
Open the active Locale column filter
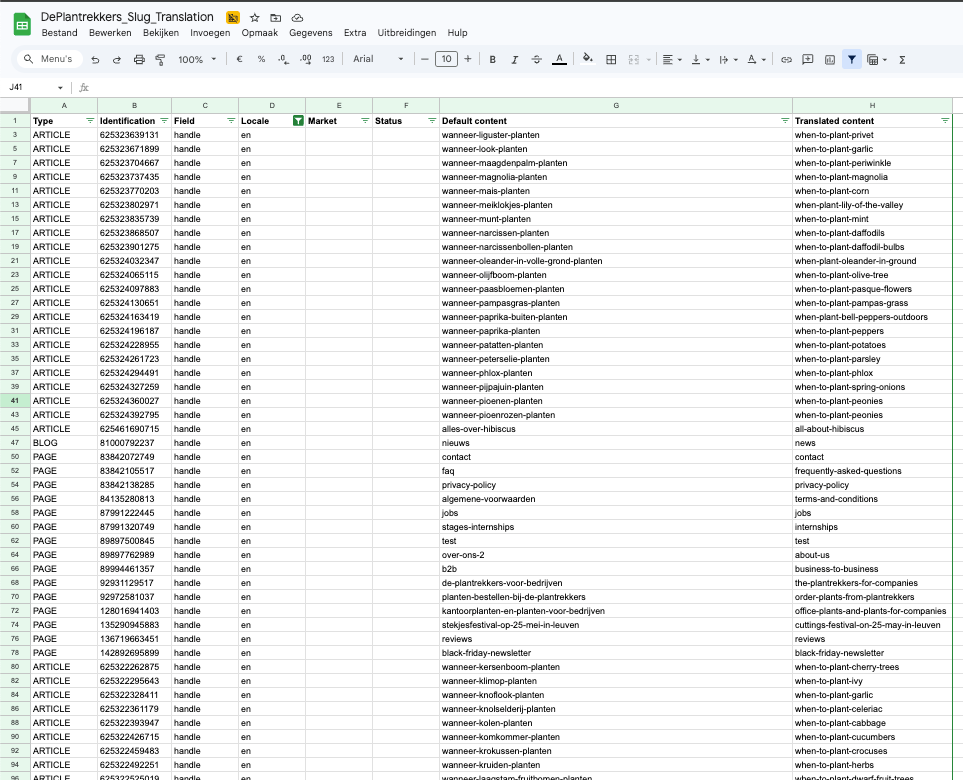tap(298, 121)
